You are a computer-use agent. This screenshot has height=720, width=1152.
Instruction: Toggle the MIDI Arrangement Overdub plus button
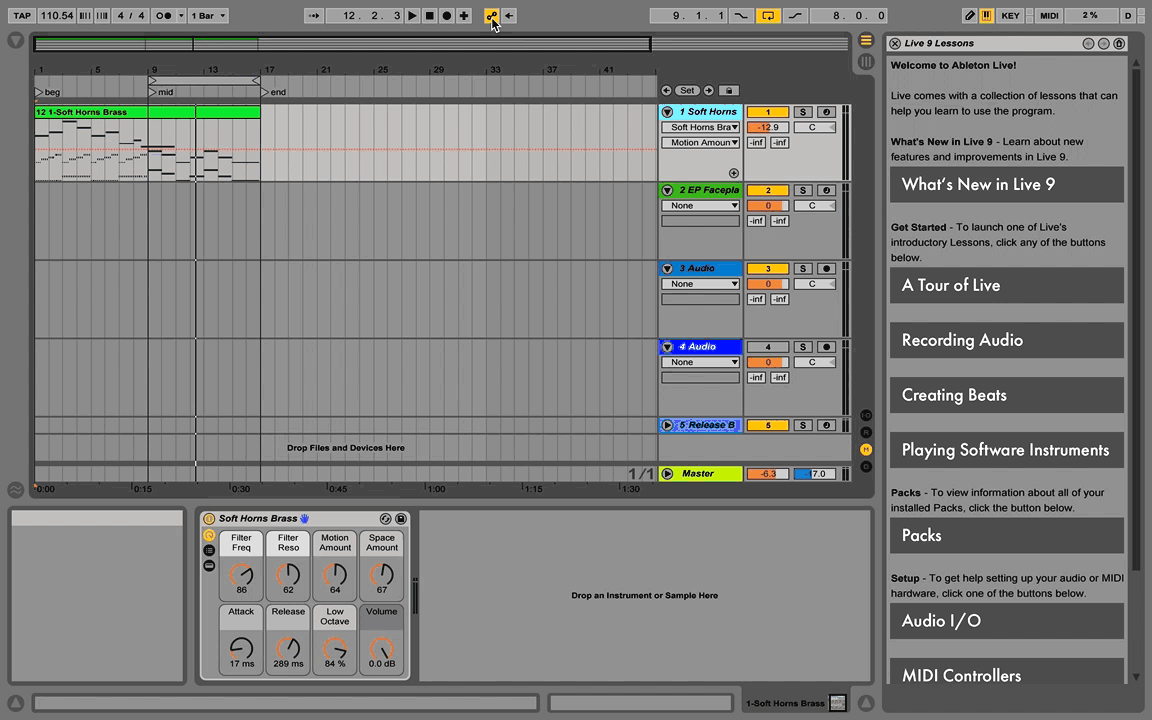(x=464, y=15)
